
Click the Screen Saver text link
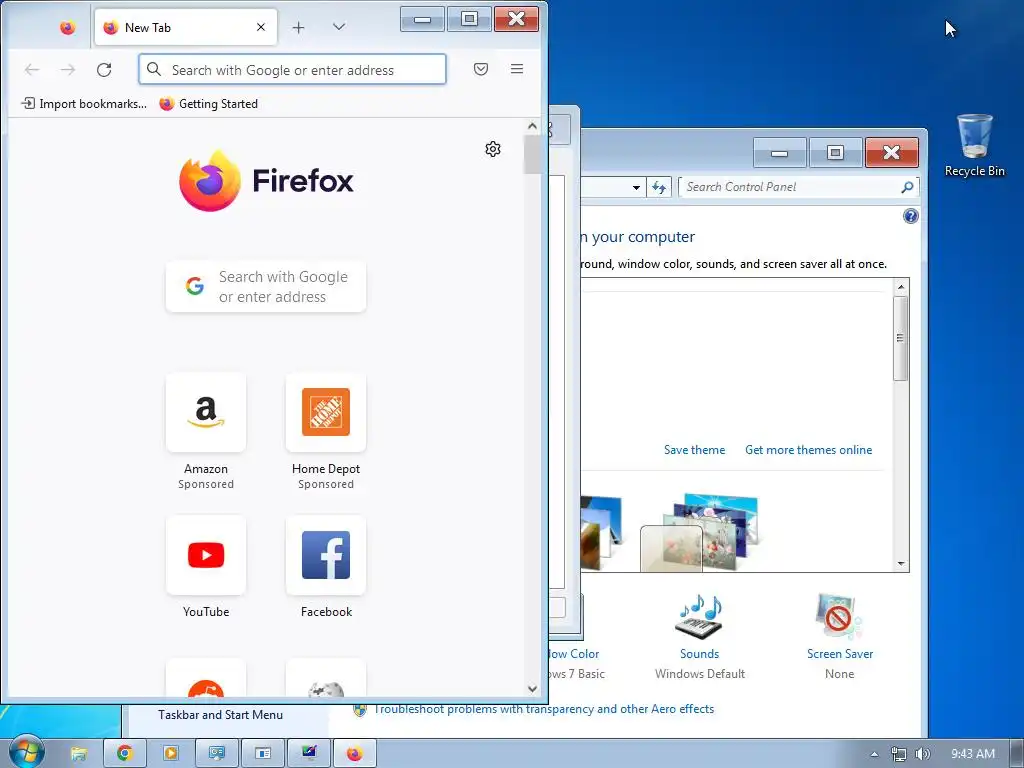(840, 654)
